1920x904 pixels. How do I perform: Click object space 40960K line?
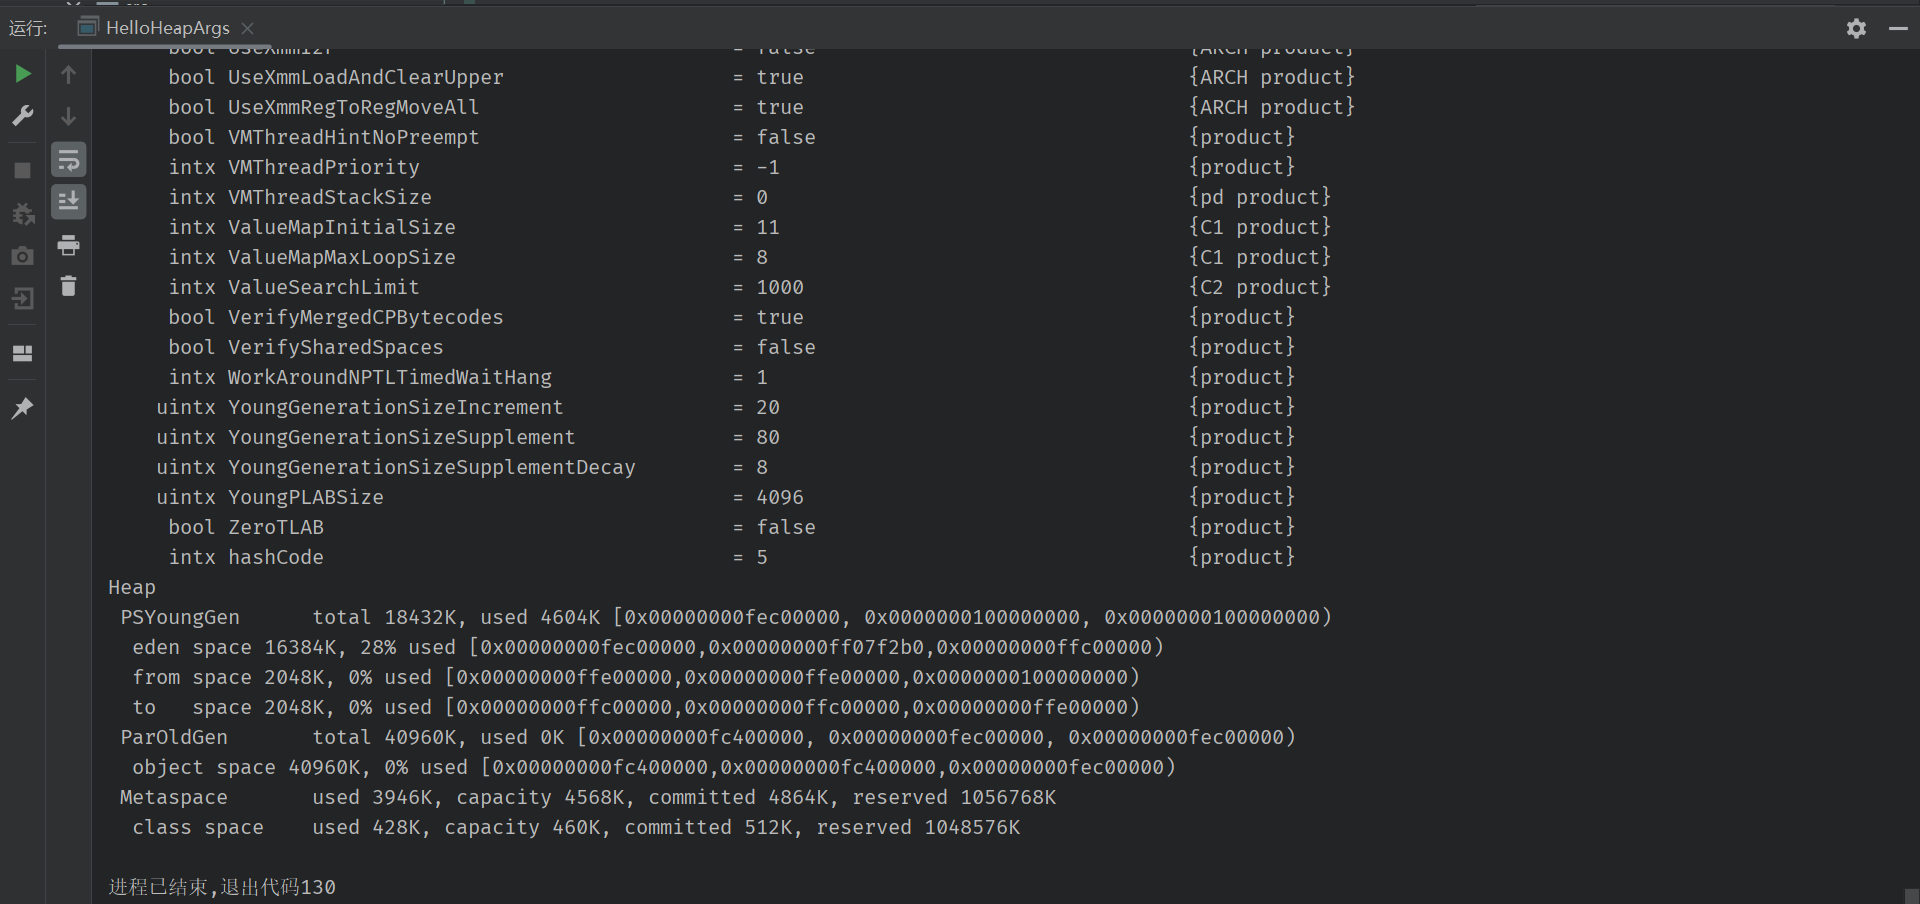click(x=654, y=767)
